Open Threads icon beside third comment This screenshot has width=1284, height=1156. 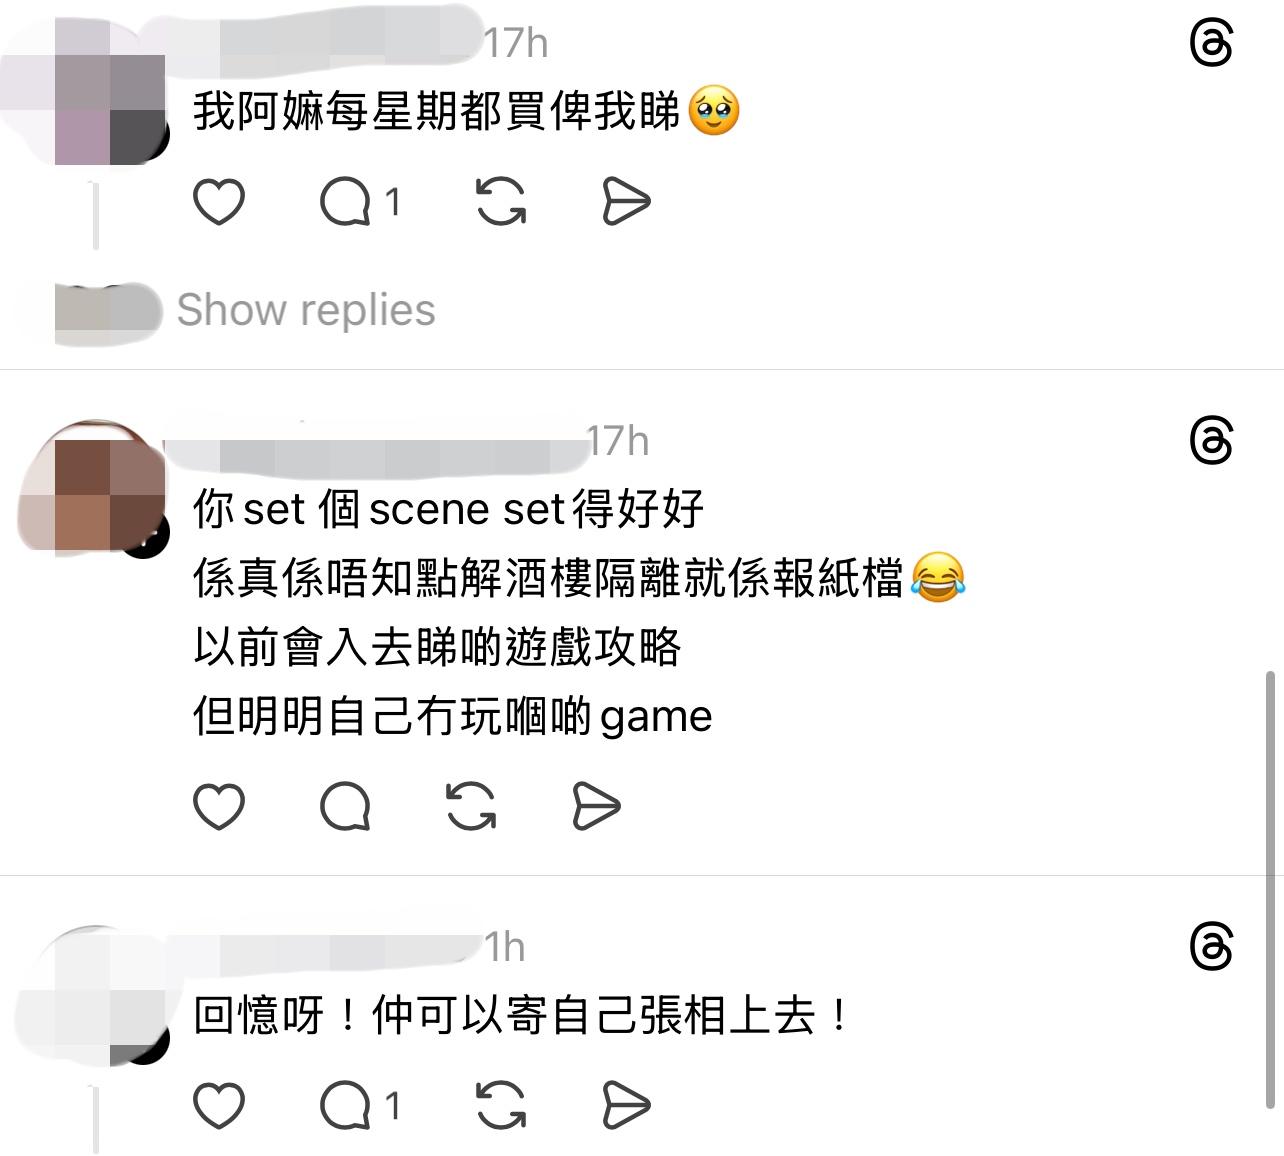[1211, 947]
